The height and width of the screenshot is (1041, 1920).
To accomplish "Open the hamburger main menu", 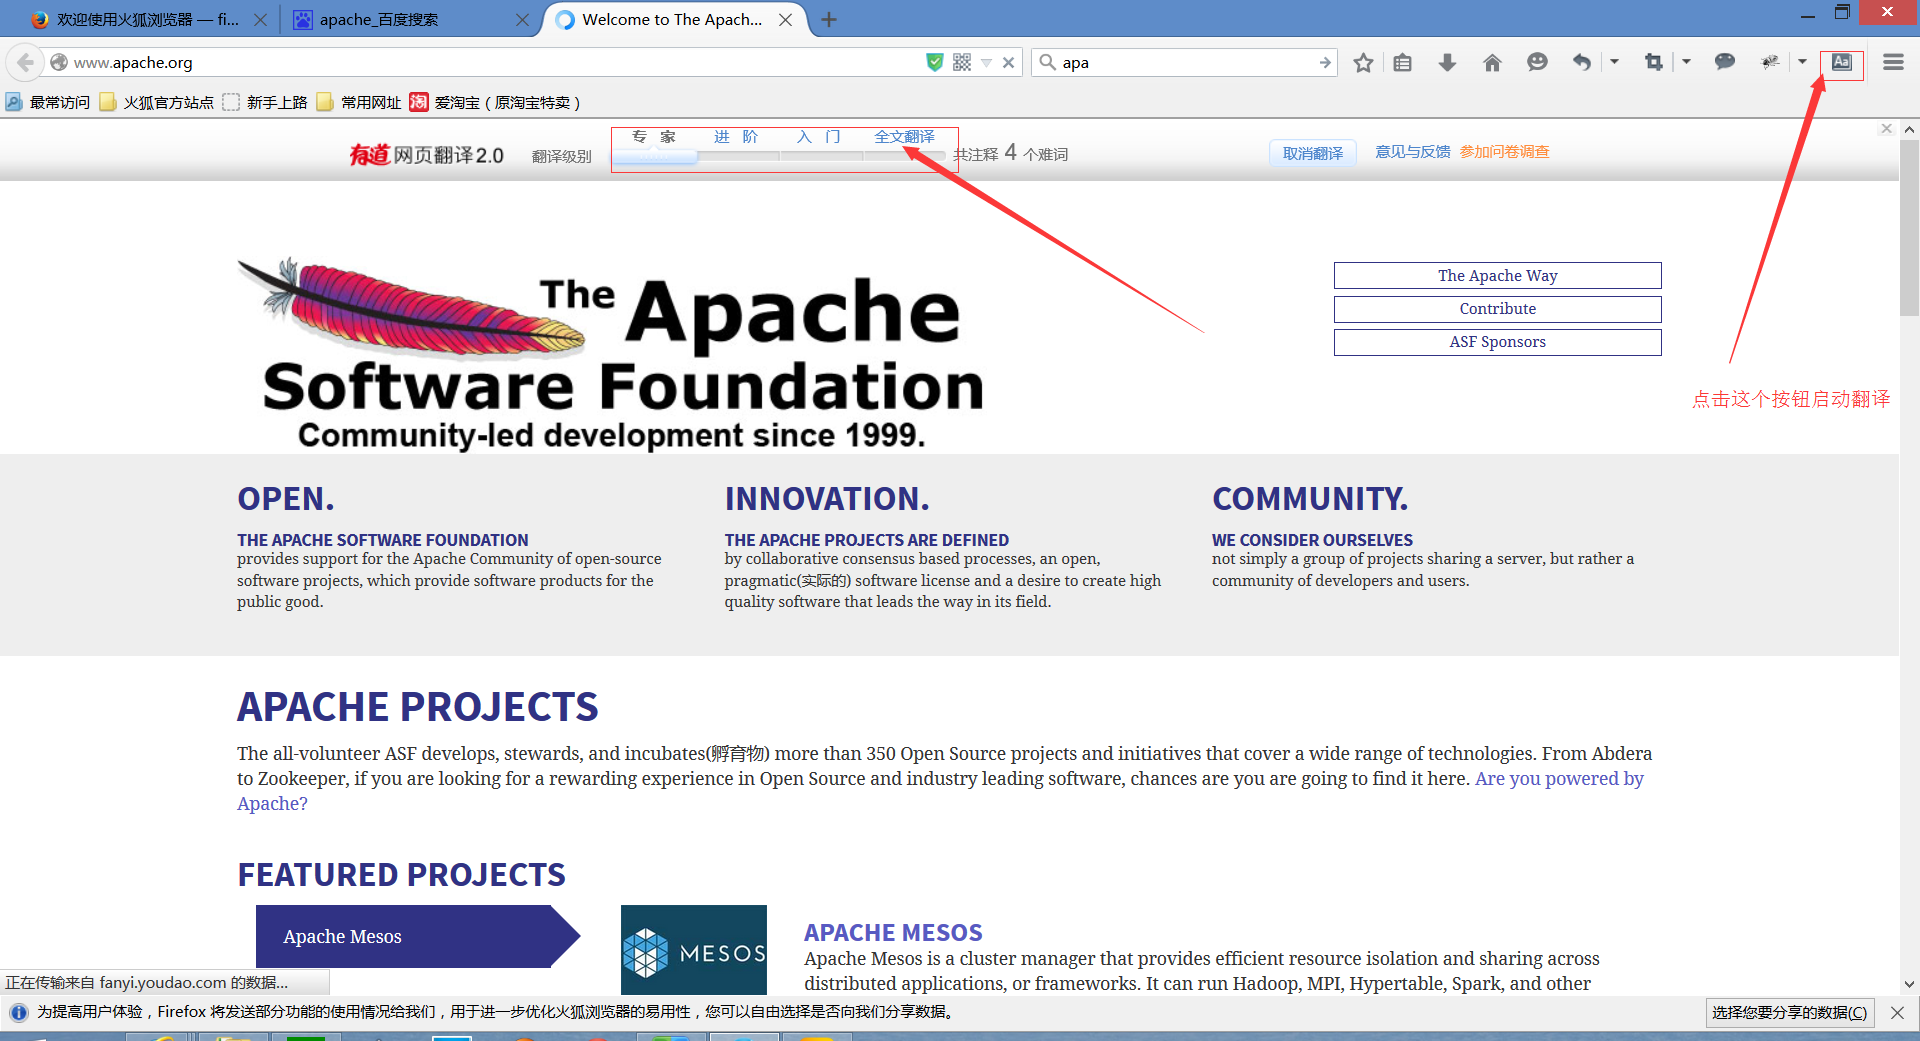I will coord(1893,62).
